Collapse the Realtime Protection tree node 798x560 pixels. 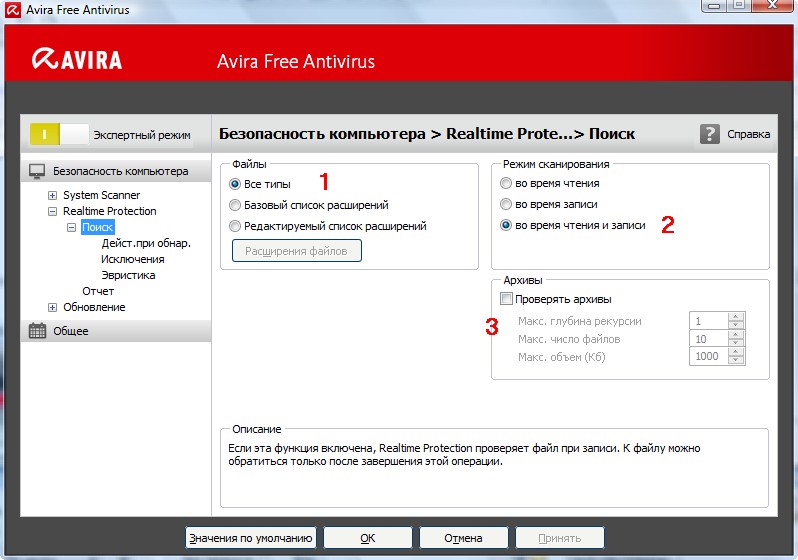52,211
